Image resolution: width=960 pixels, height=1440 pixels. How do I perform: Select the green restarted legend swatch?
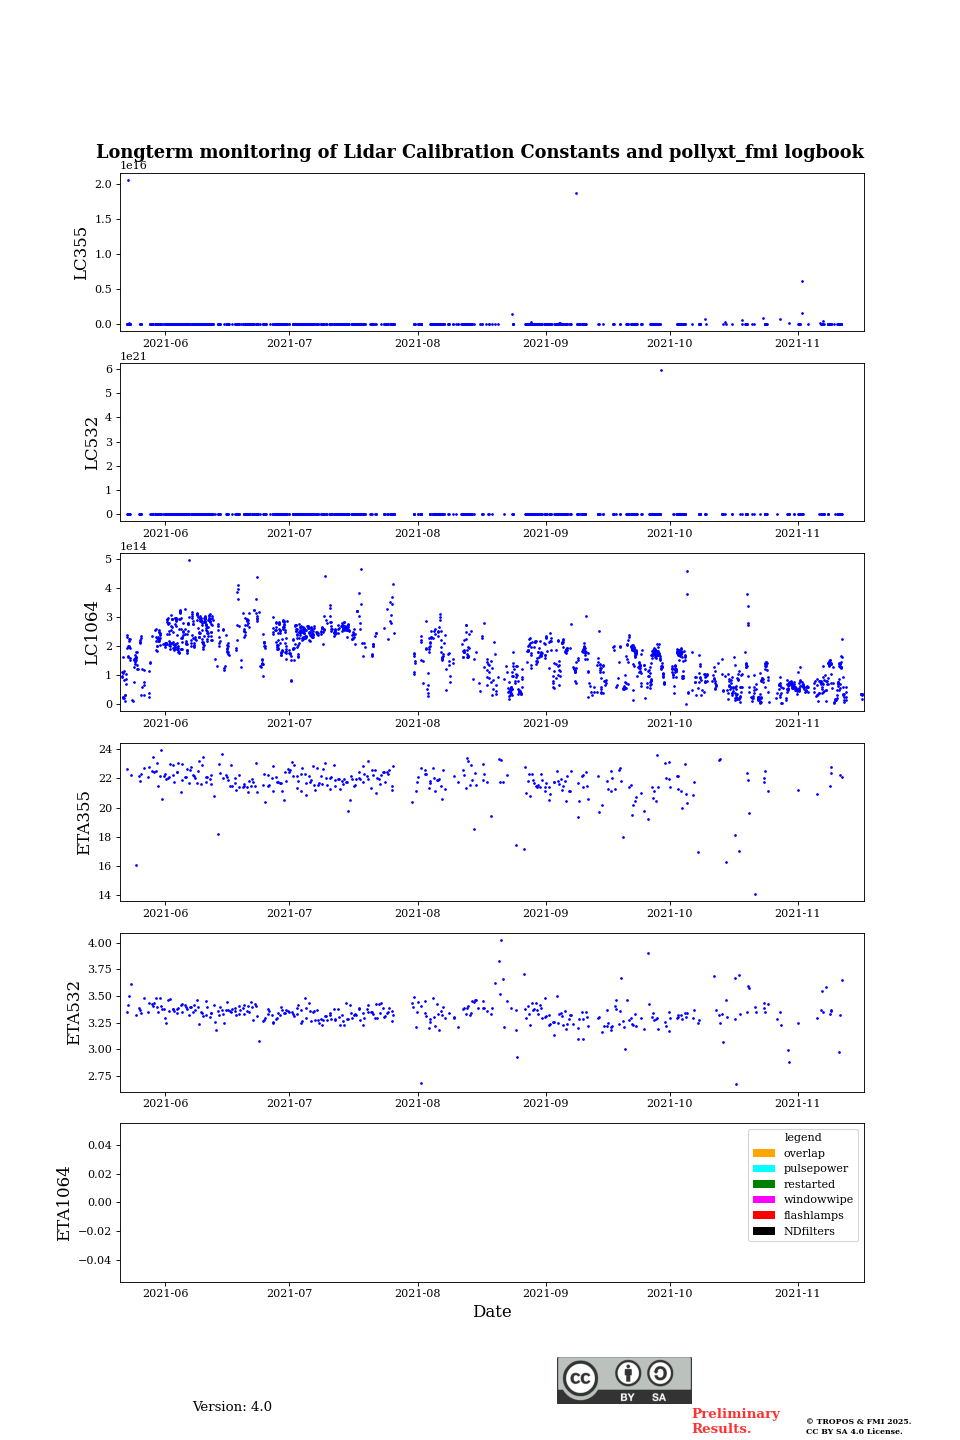point(764,1184)
